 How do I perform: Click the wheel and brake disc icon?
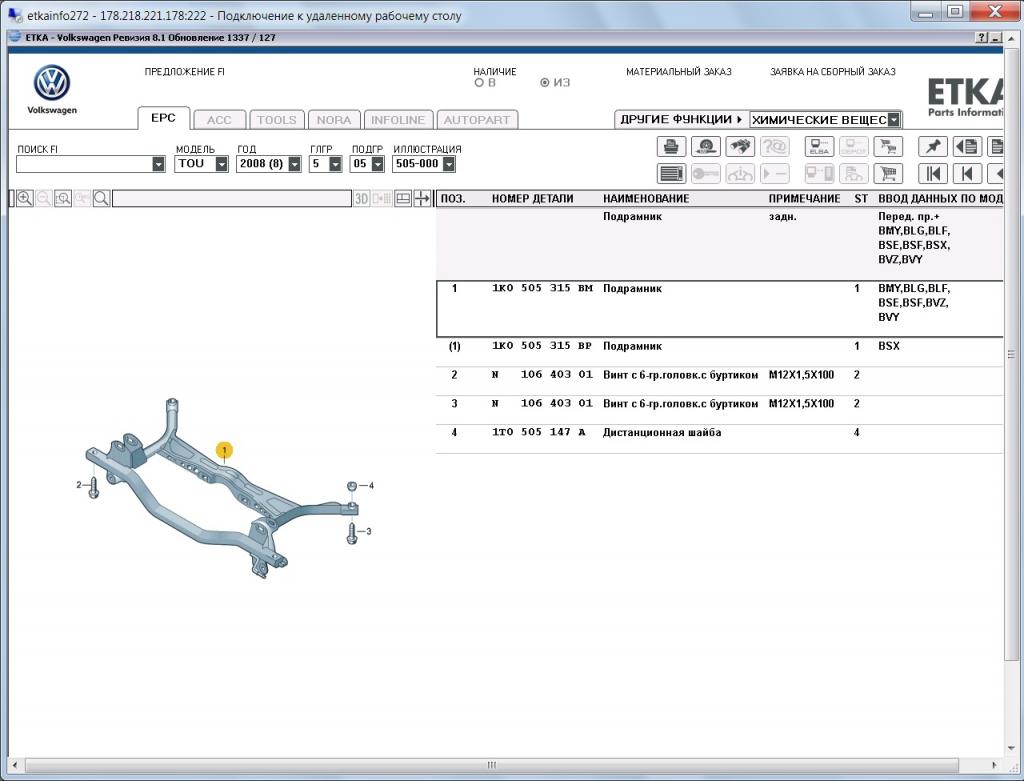705,146
